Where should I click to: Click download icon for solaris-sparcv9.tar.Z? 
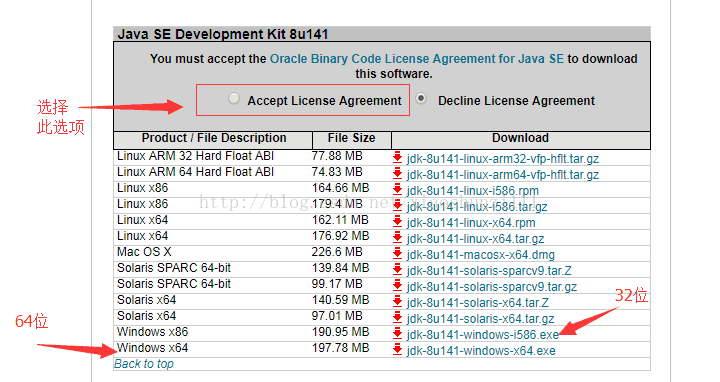pyautogui.click(x=398, y=270)
